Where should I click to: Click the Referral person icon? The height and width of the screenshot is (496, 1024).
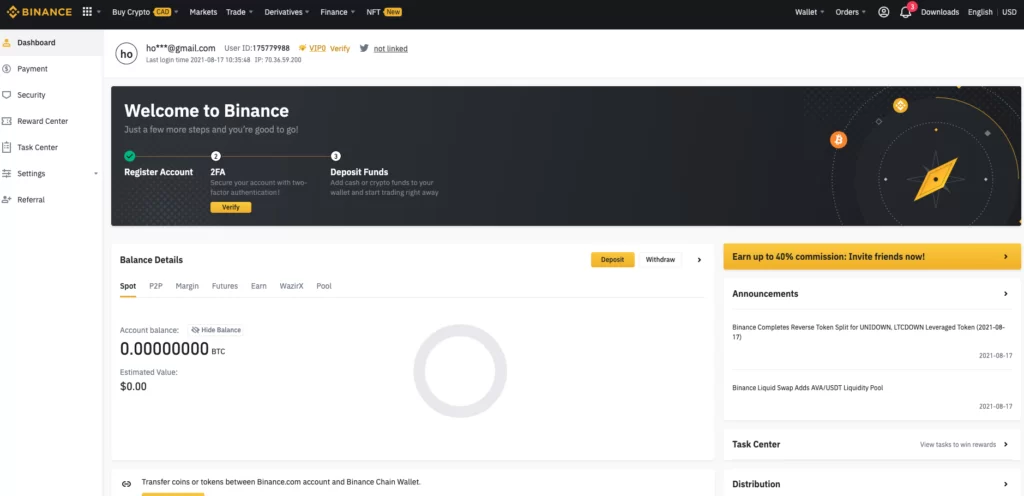[7, 200]
